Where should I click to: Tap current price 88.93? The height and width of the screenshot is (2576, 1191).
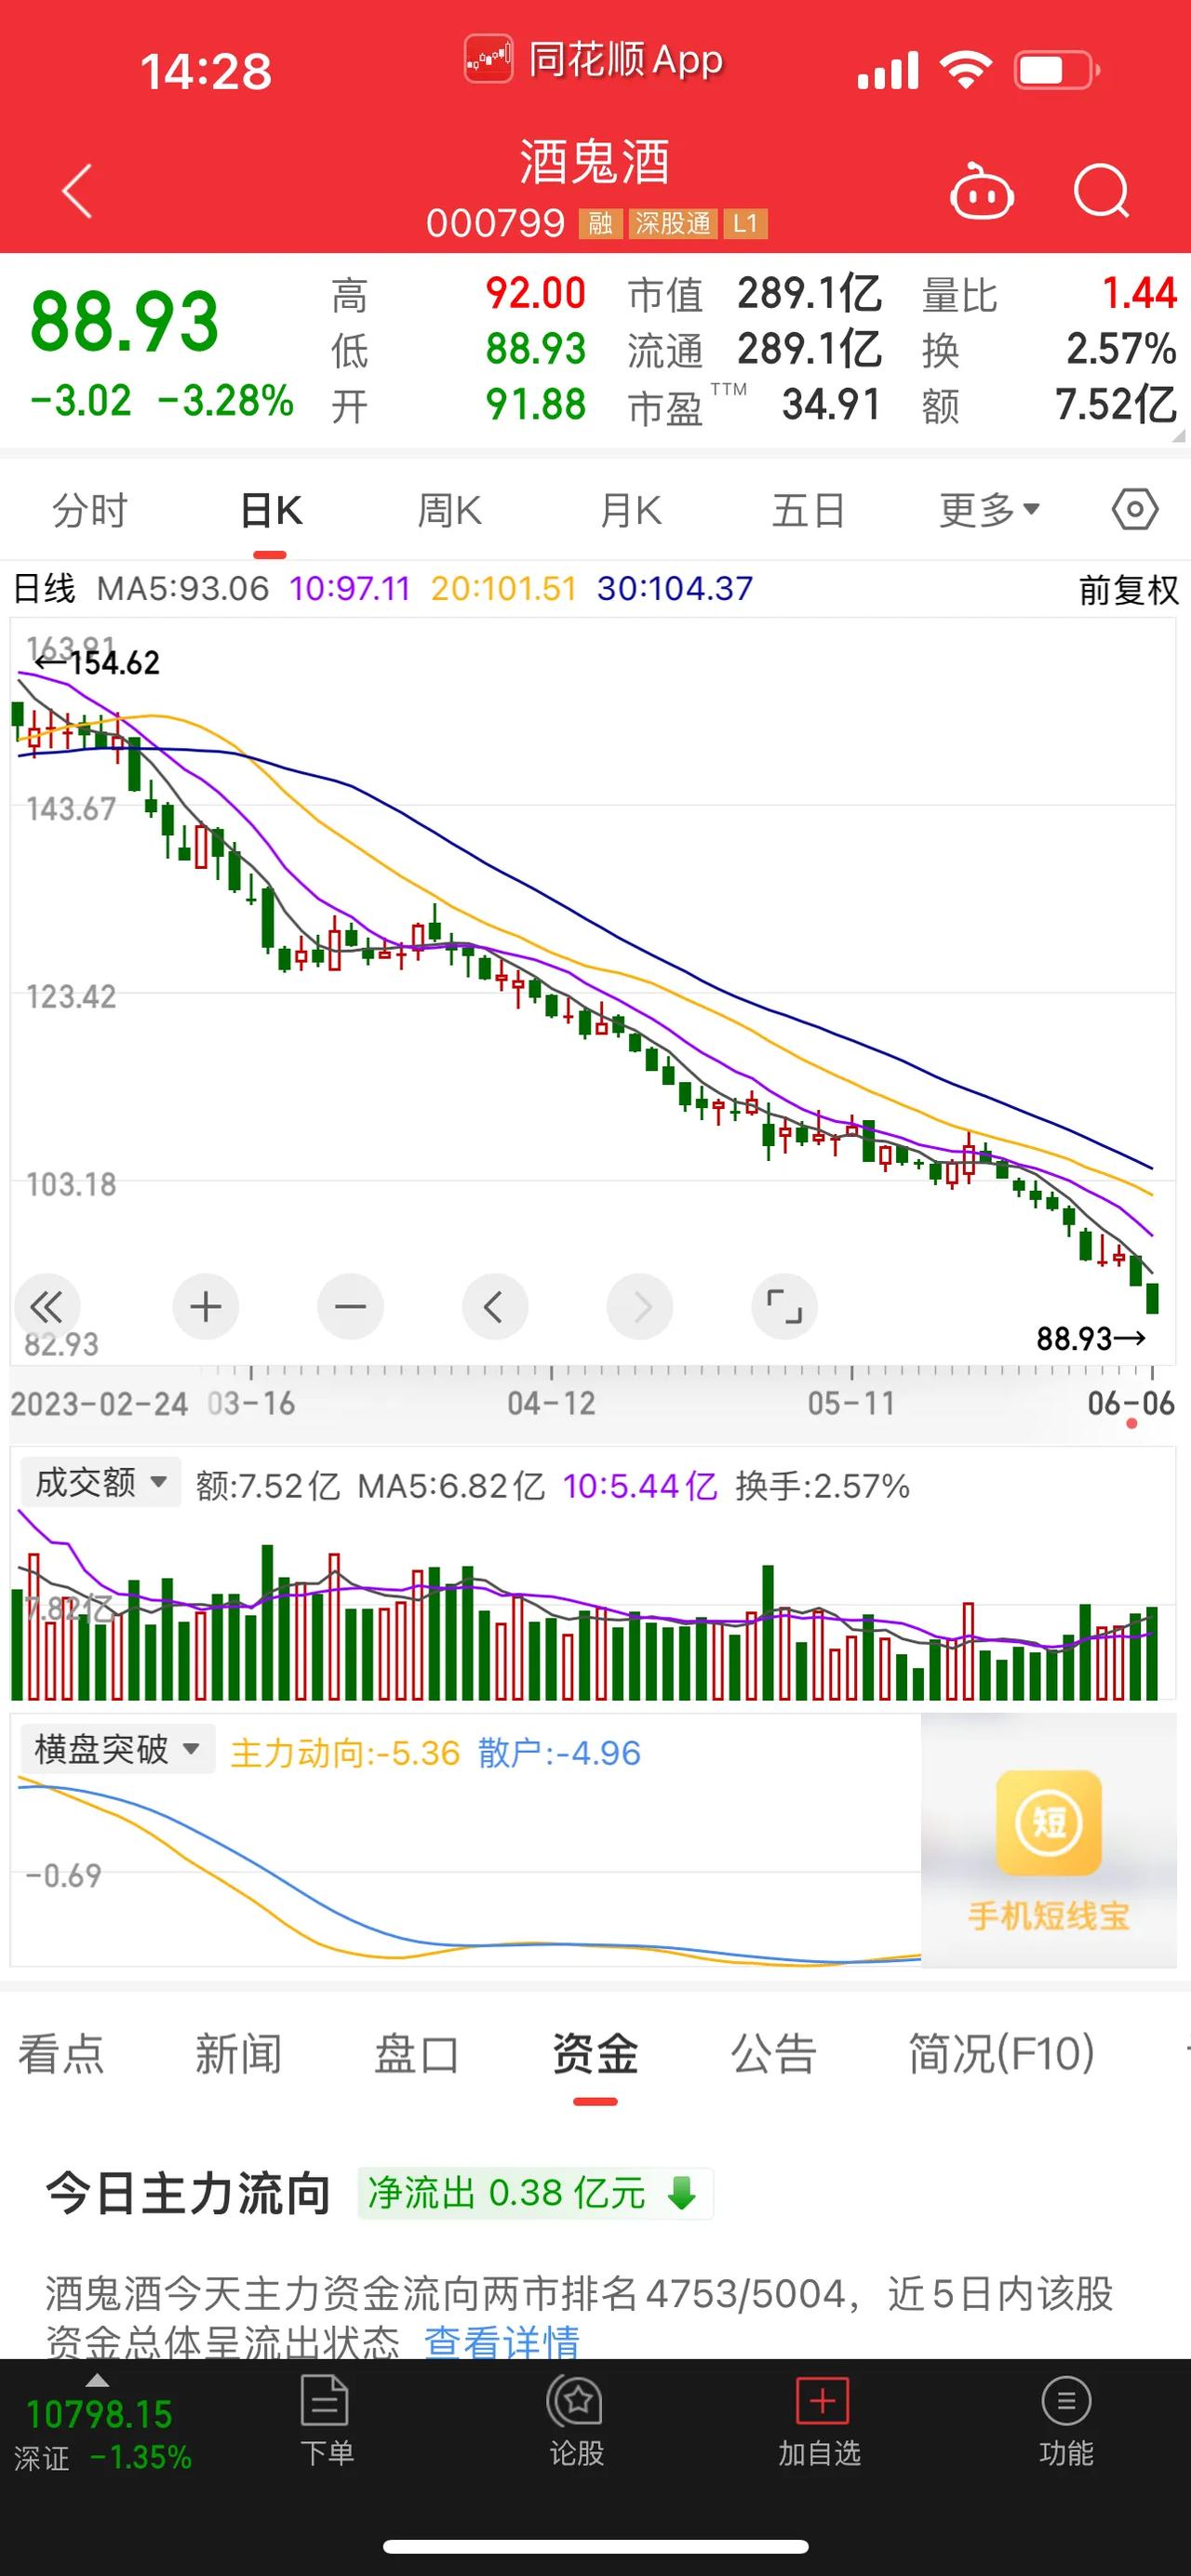pyautogui.click(x=124, y=322)
